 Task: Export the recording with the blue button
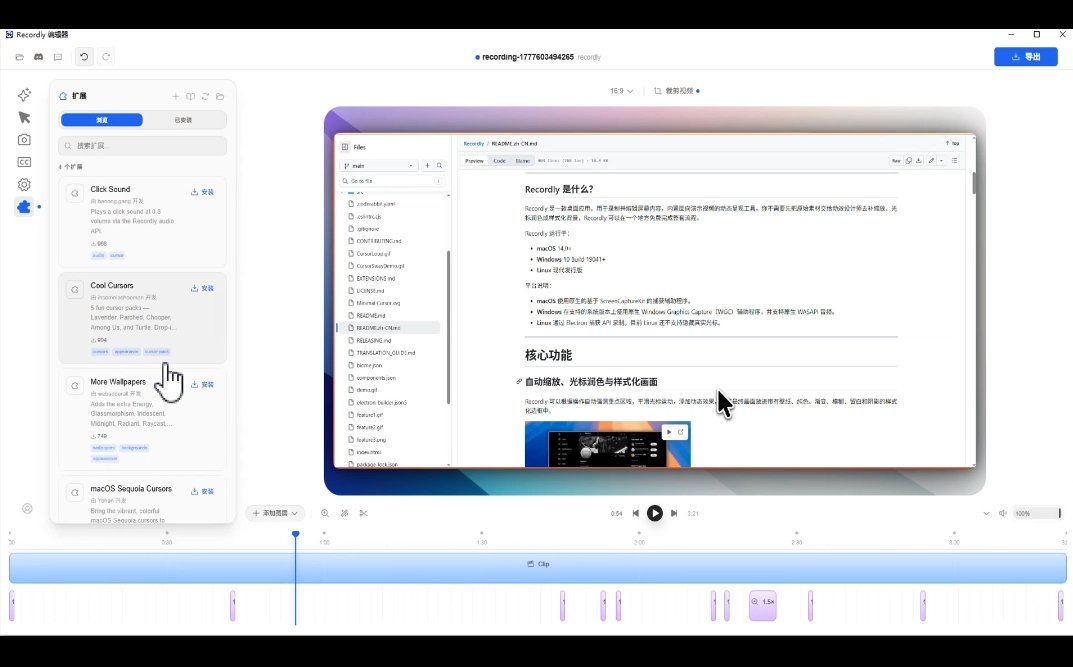pos(1025,57)
